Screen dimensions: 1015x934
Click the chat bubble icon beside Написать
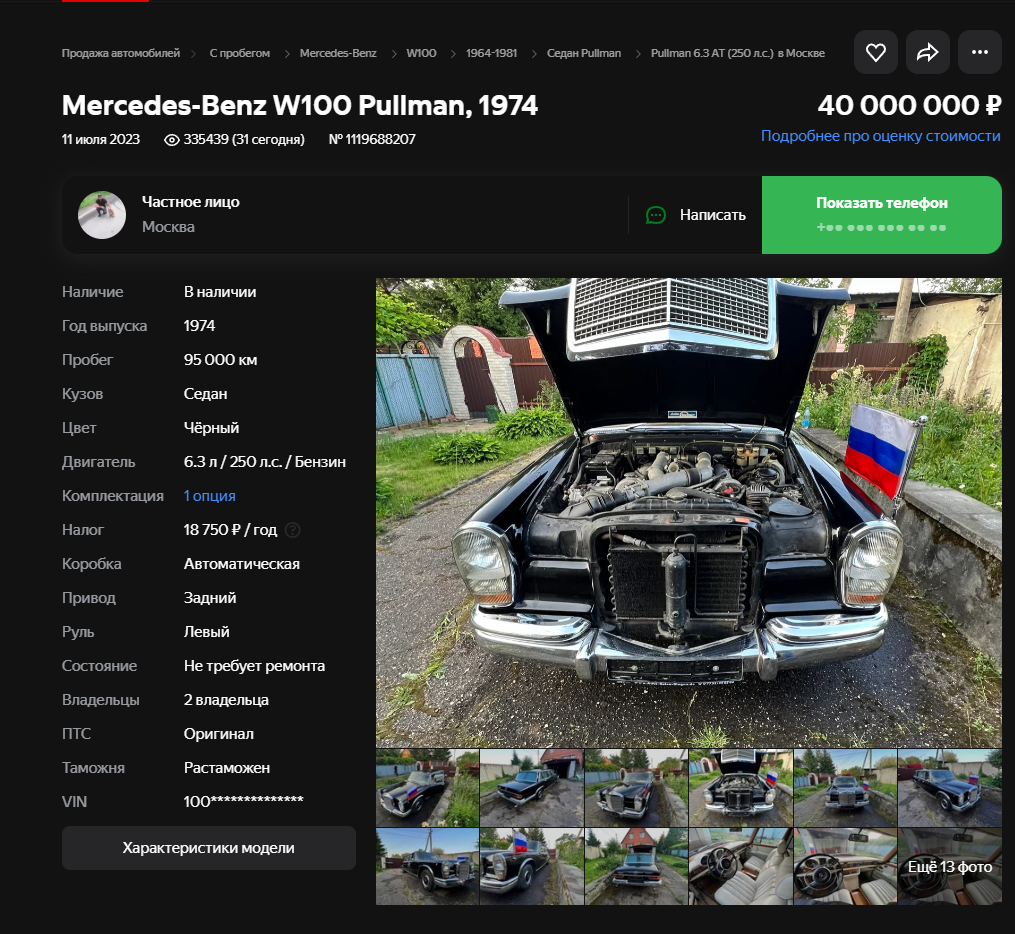click(656, 215)
